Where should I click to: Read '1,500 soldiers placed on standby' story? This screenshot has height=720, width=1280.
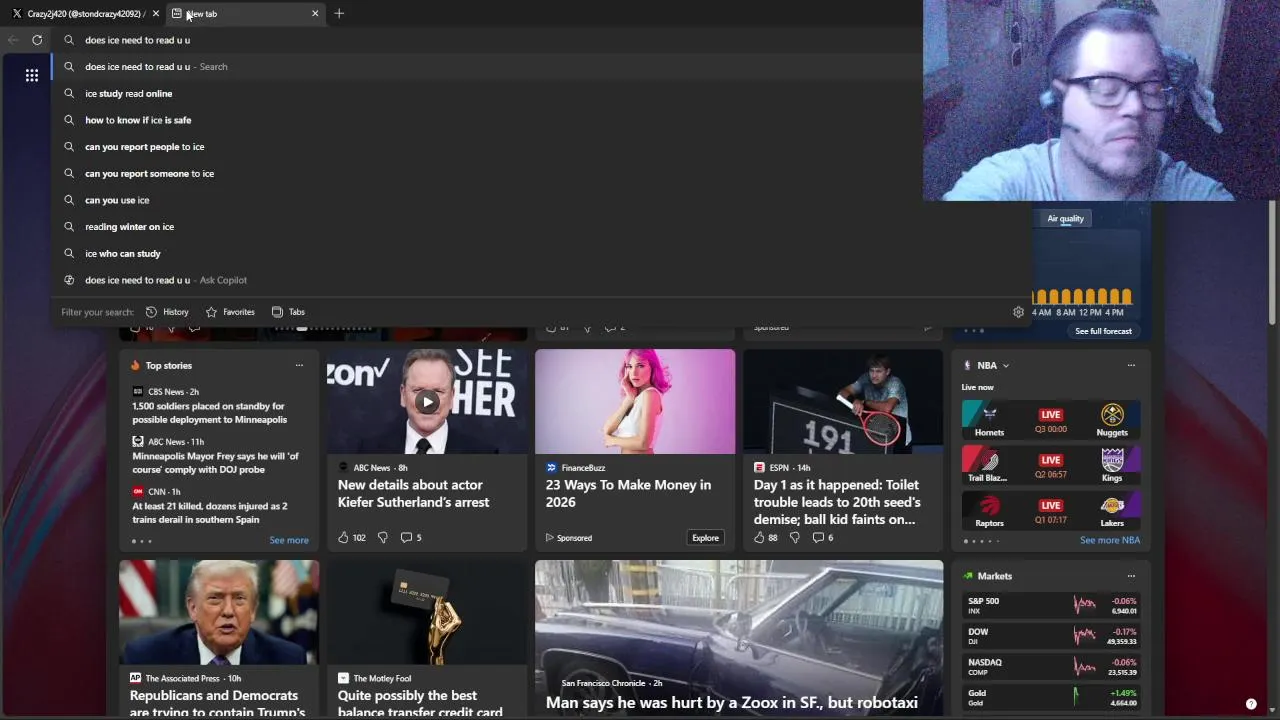click(x=209, y=413)
